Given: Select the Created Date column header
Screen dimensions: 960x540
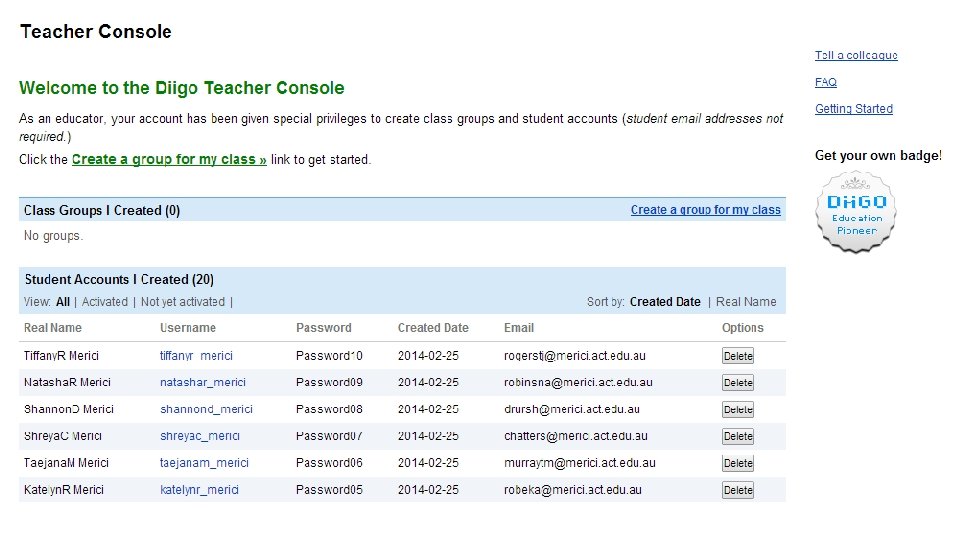Looking at the screenshot, I should [433, 328].
